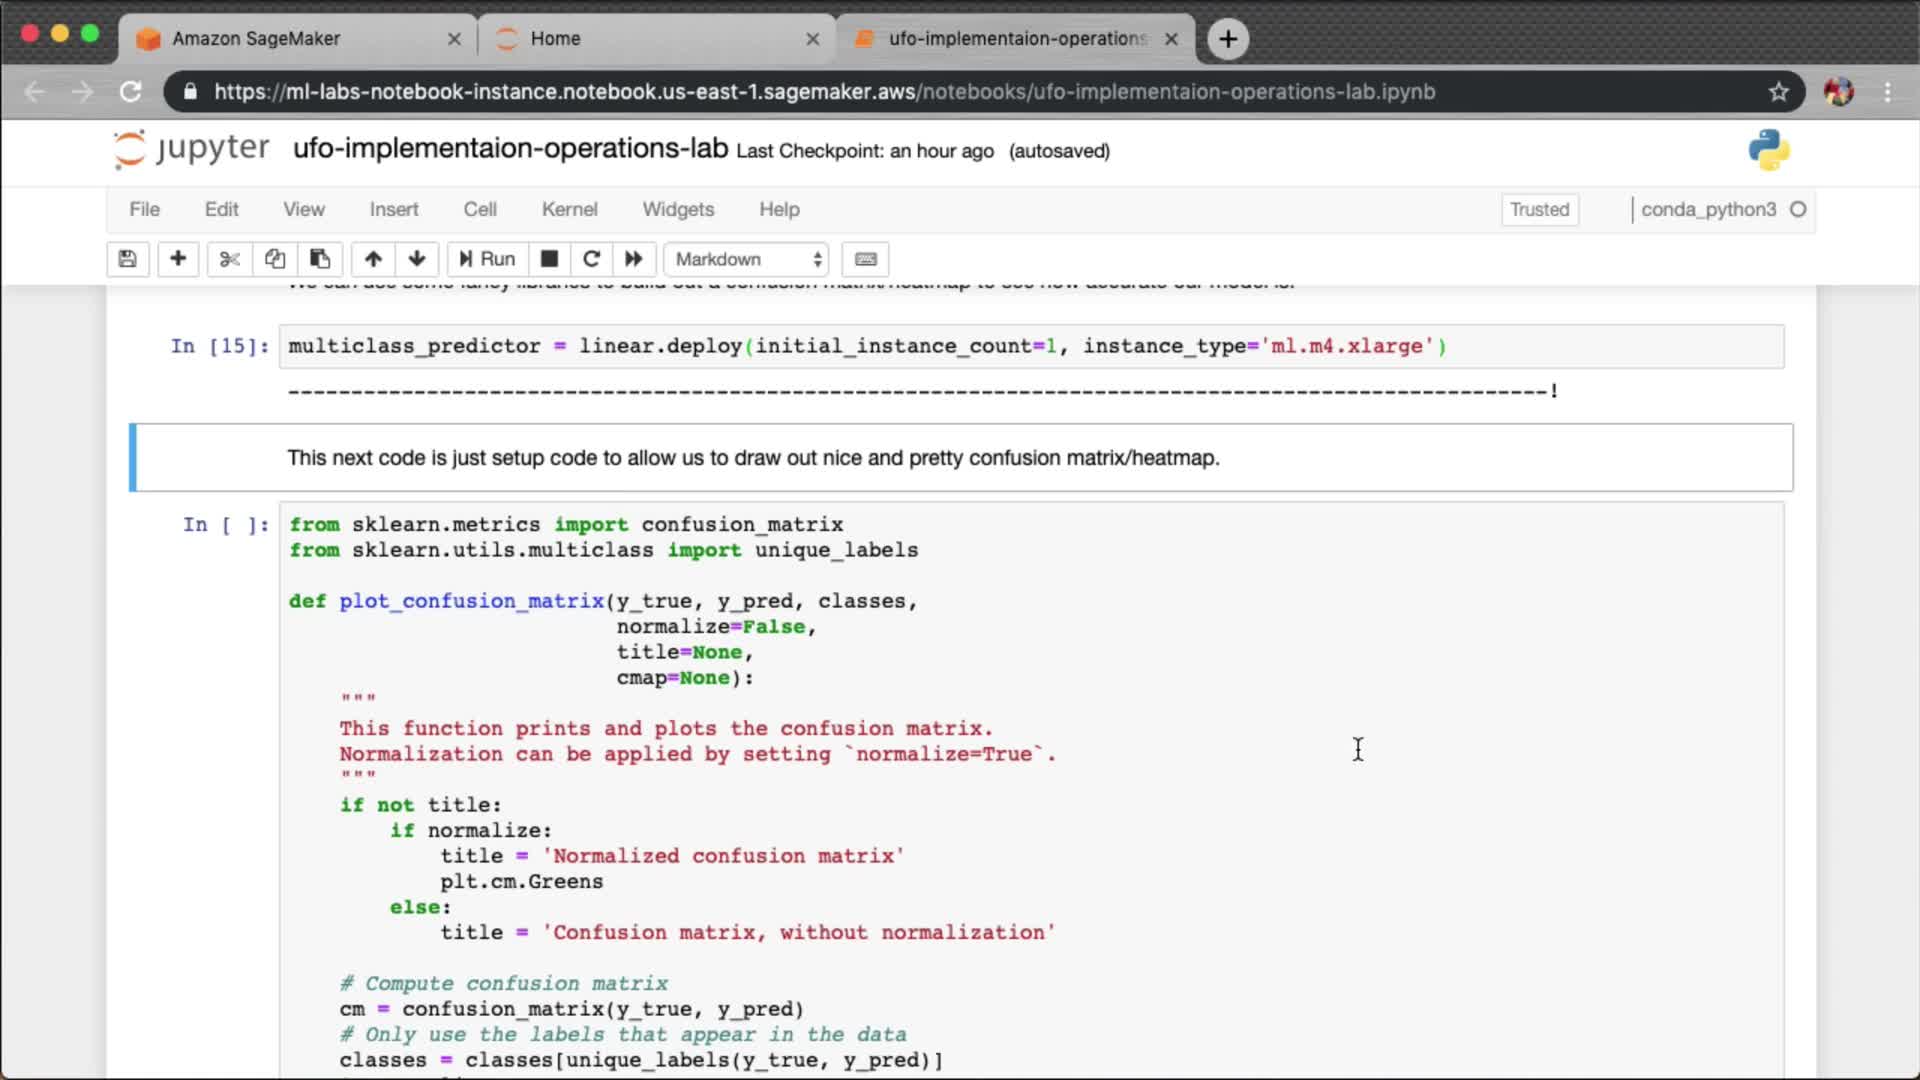Cut selected cells with the scissors icon
This screenshot has width=1920, height=1080.
click(x=229, y=259)
